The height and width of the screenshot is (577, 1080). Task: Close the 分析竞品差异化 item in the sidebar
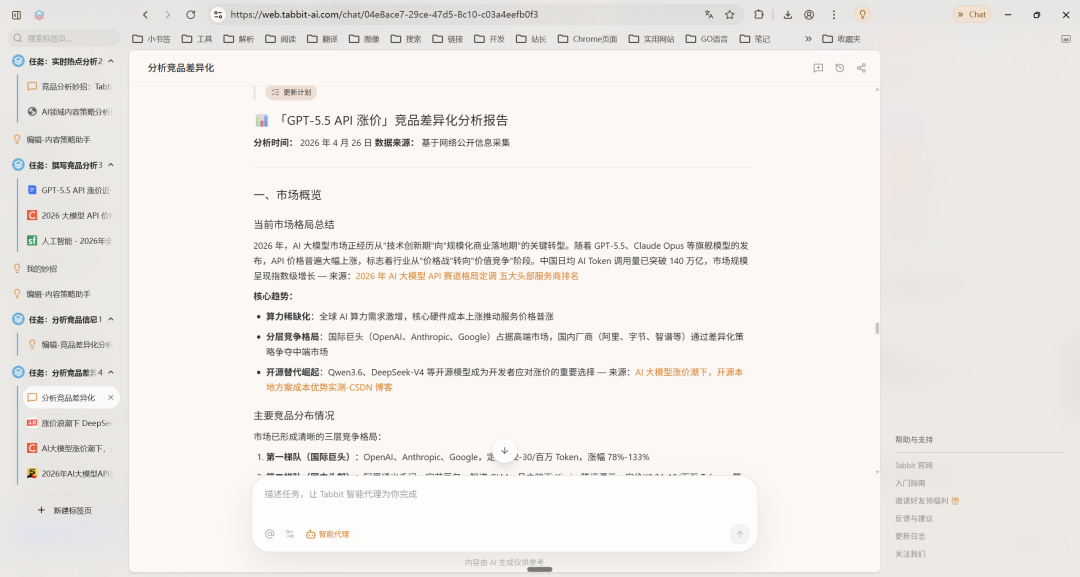click(x=110, y=397)
